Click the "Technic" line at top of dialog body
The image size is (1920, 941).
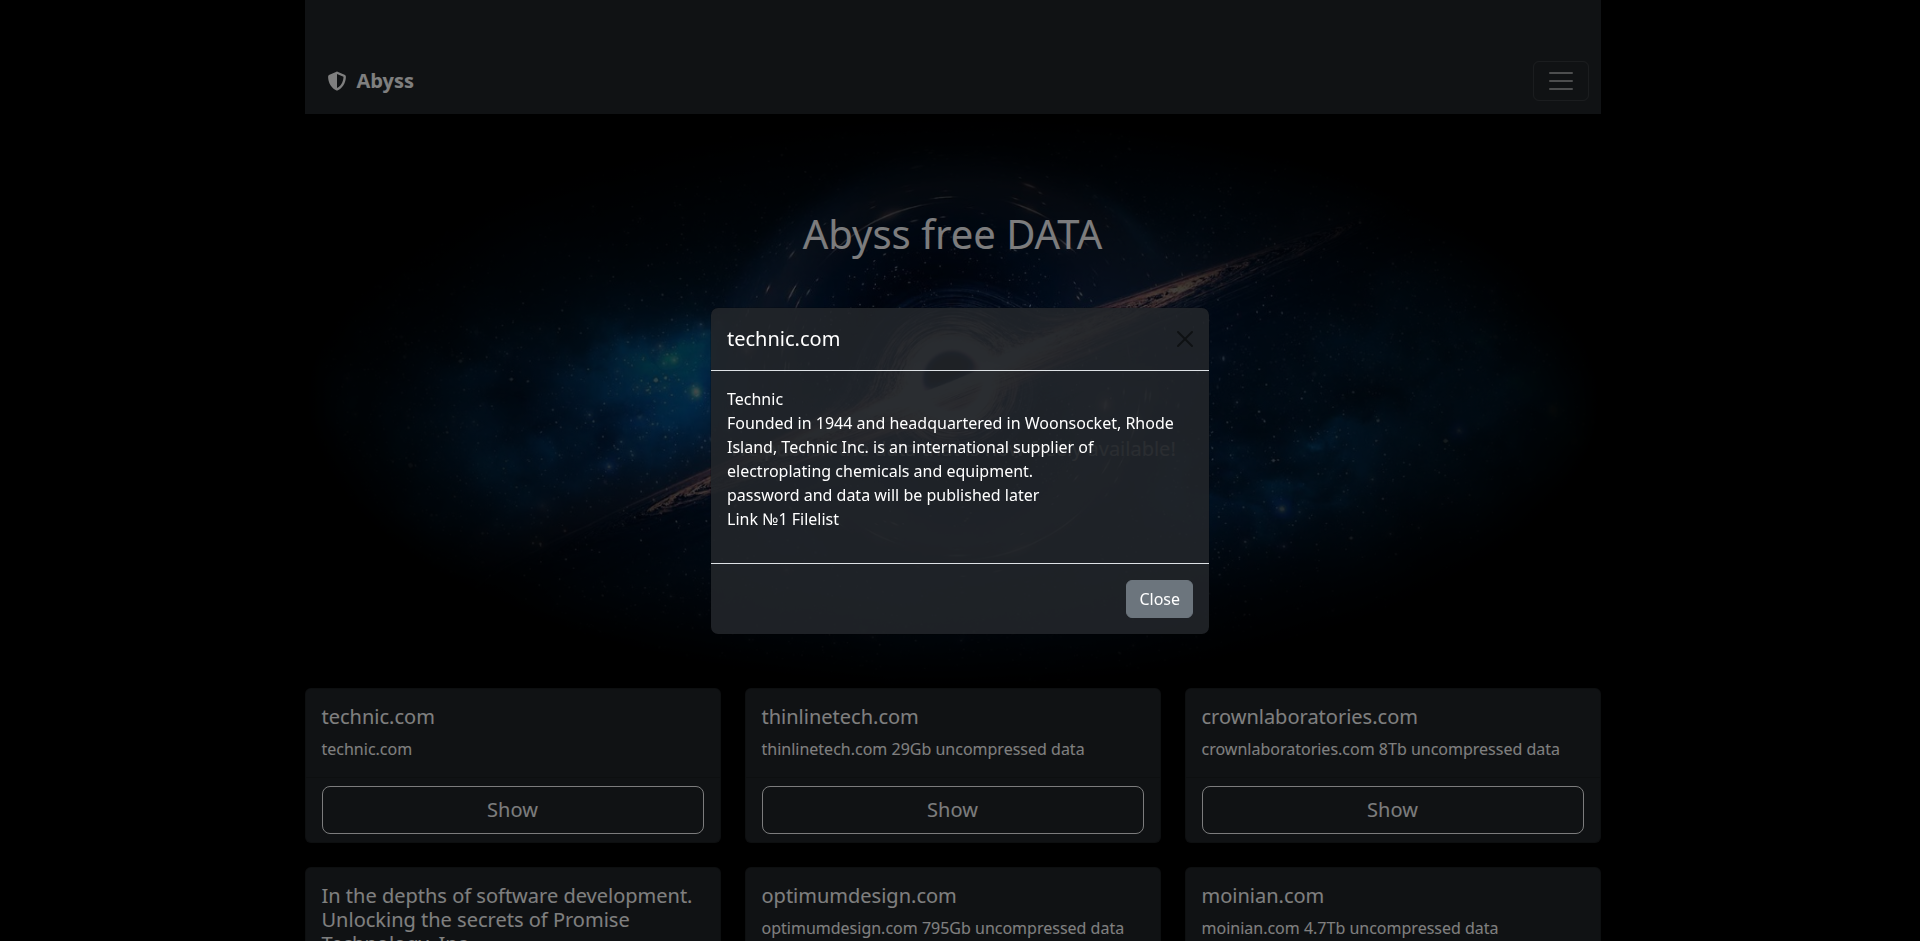(x=755, y=399)
